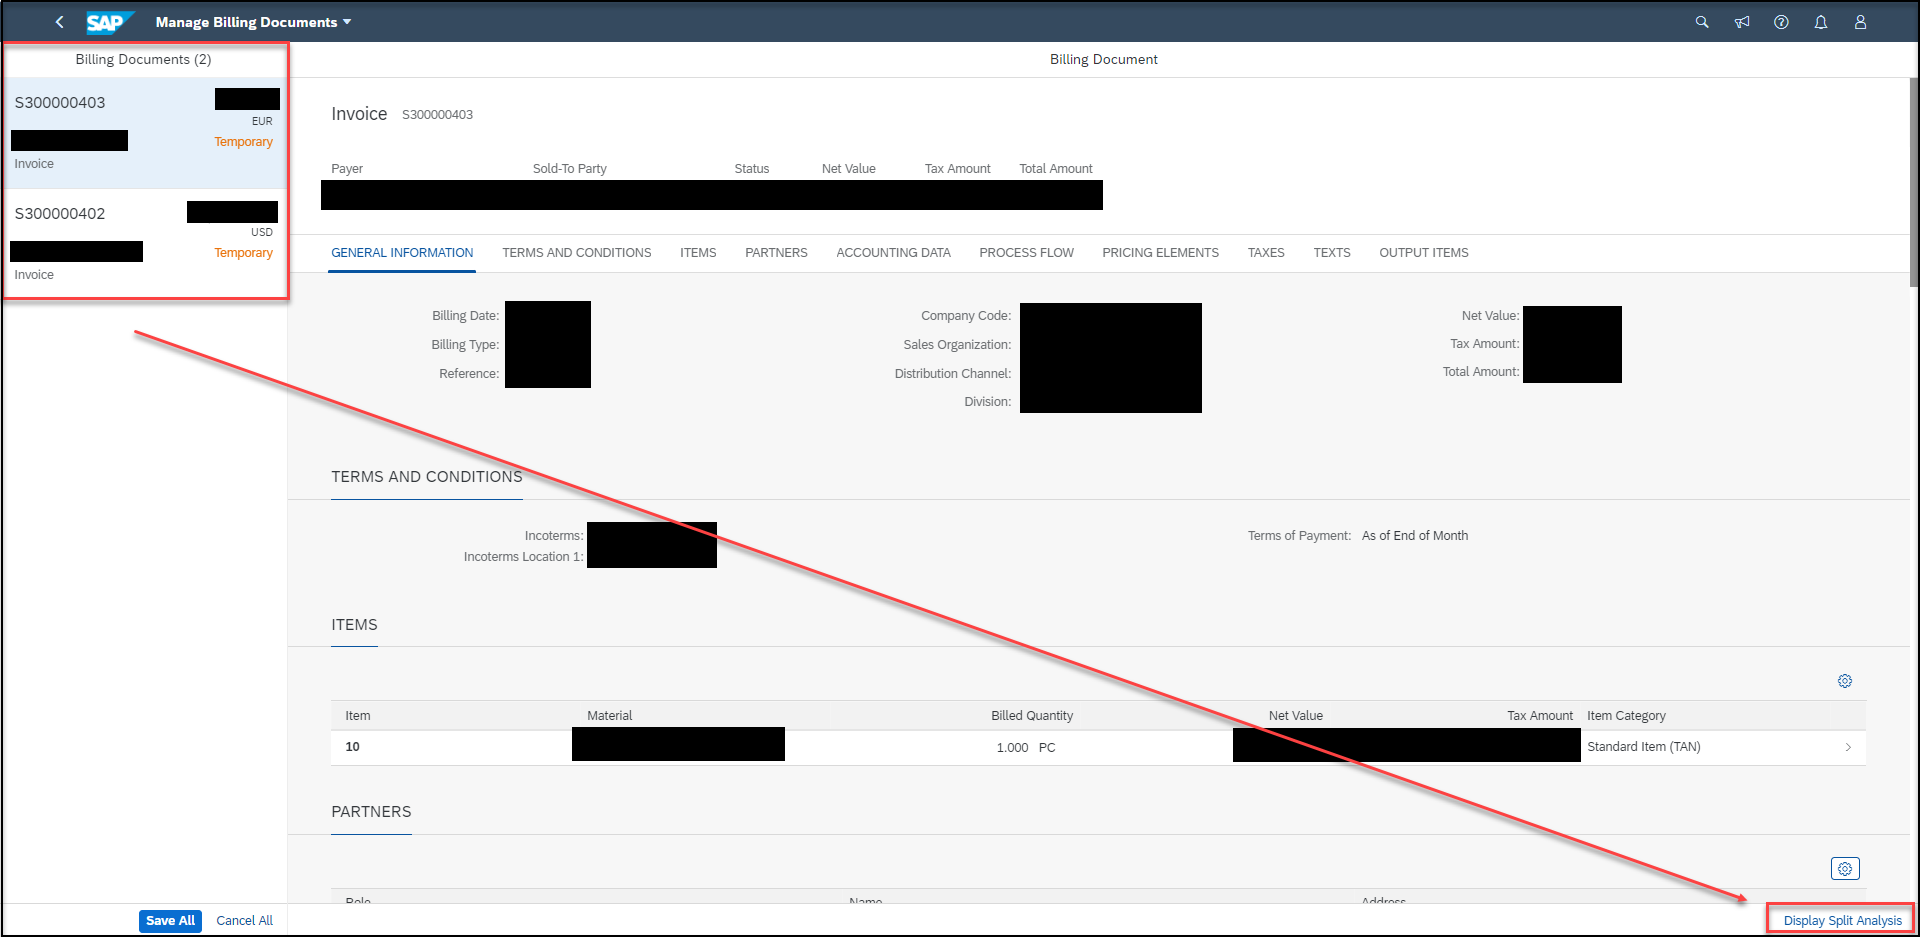Screen dimensions: 1920x937
Task: Switch to Process Flow tab
Action: [x=1026, y=253]
